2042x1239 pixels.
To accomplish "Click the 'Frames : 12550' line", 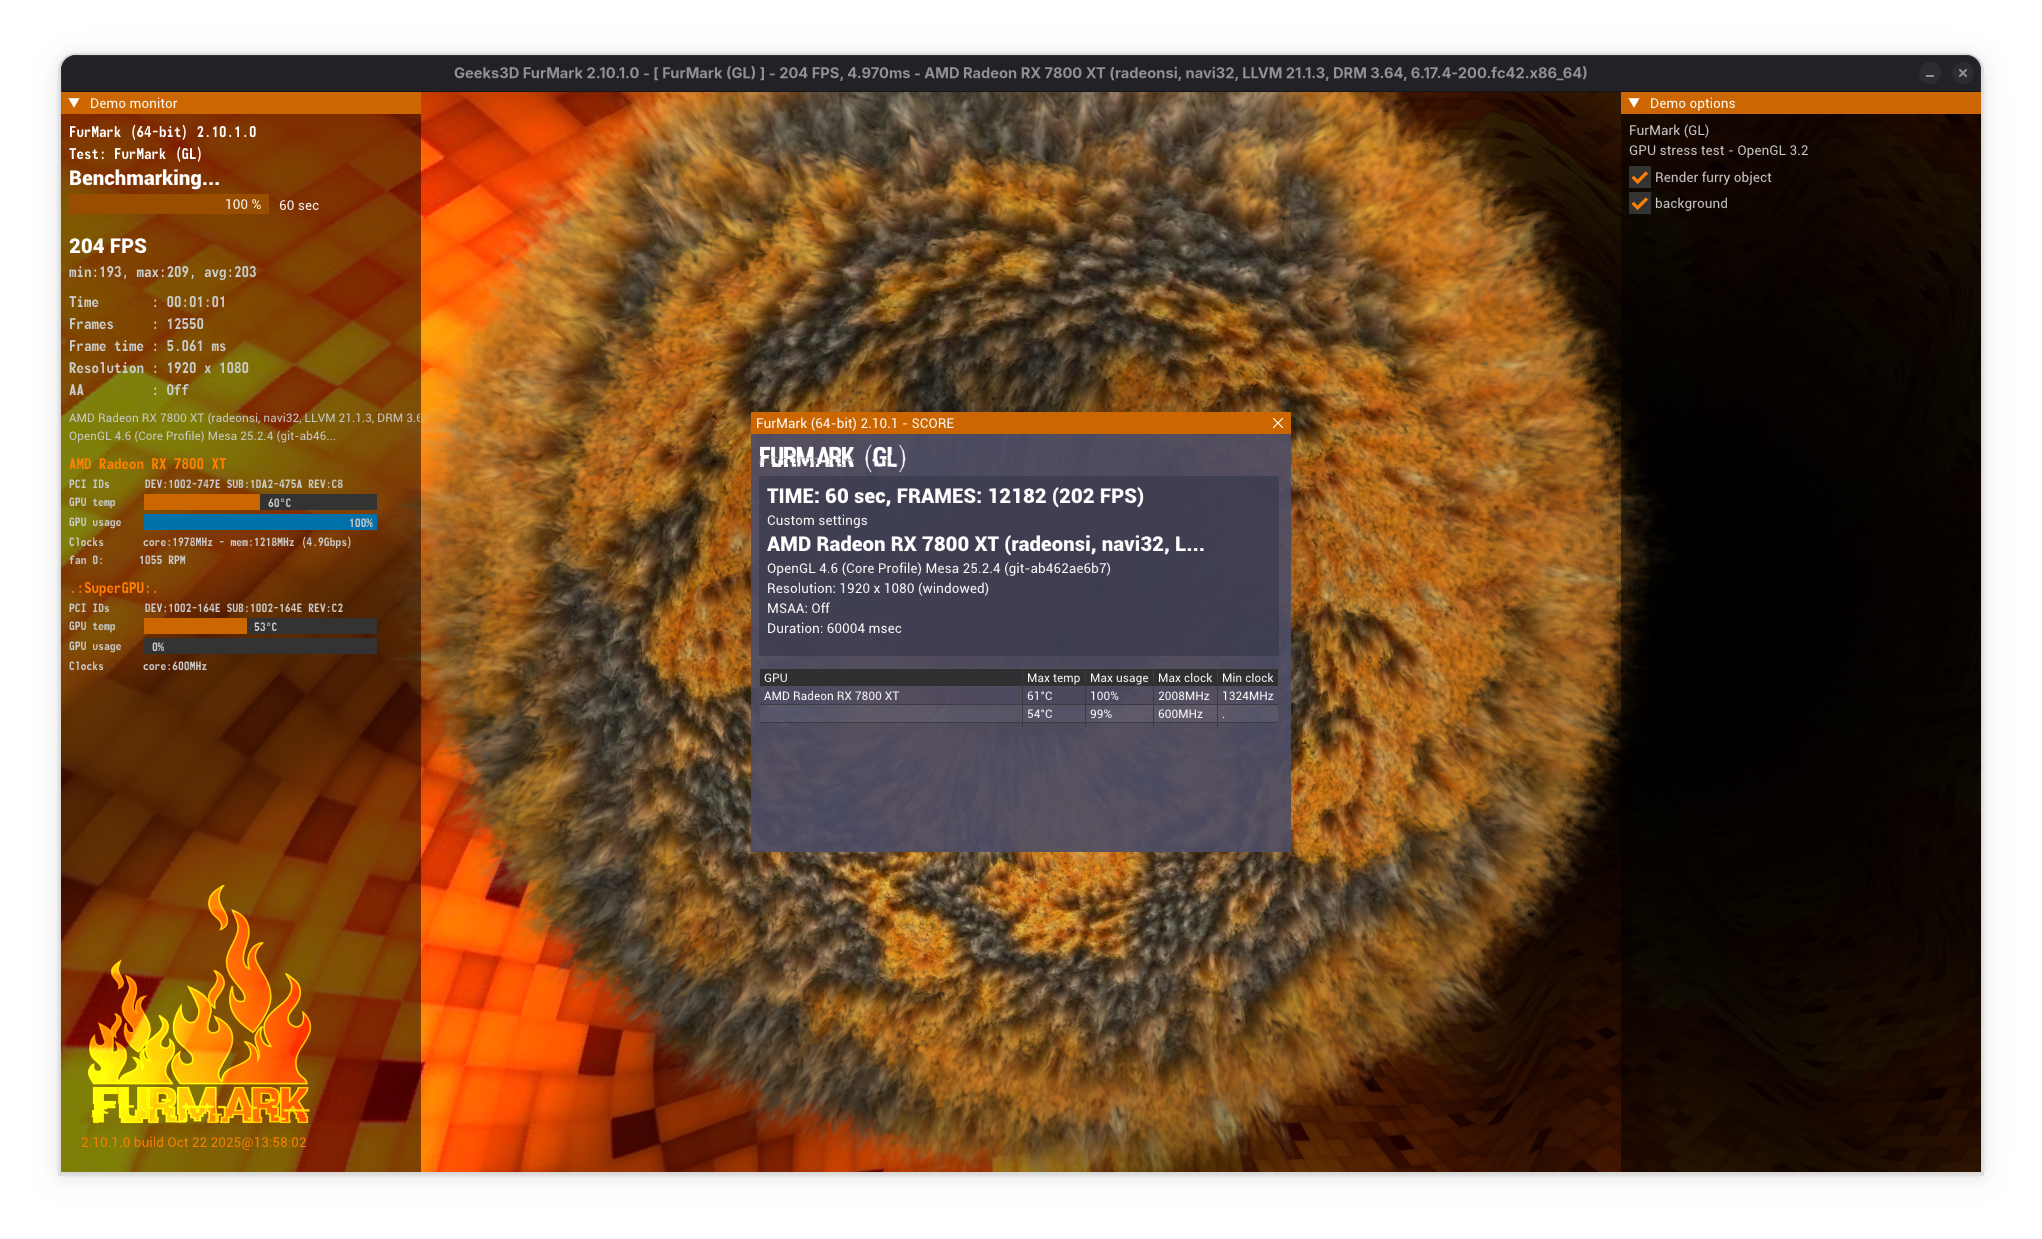I will pos(136,324).
